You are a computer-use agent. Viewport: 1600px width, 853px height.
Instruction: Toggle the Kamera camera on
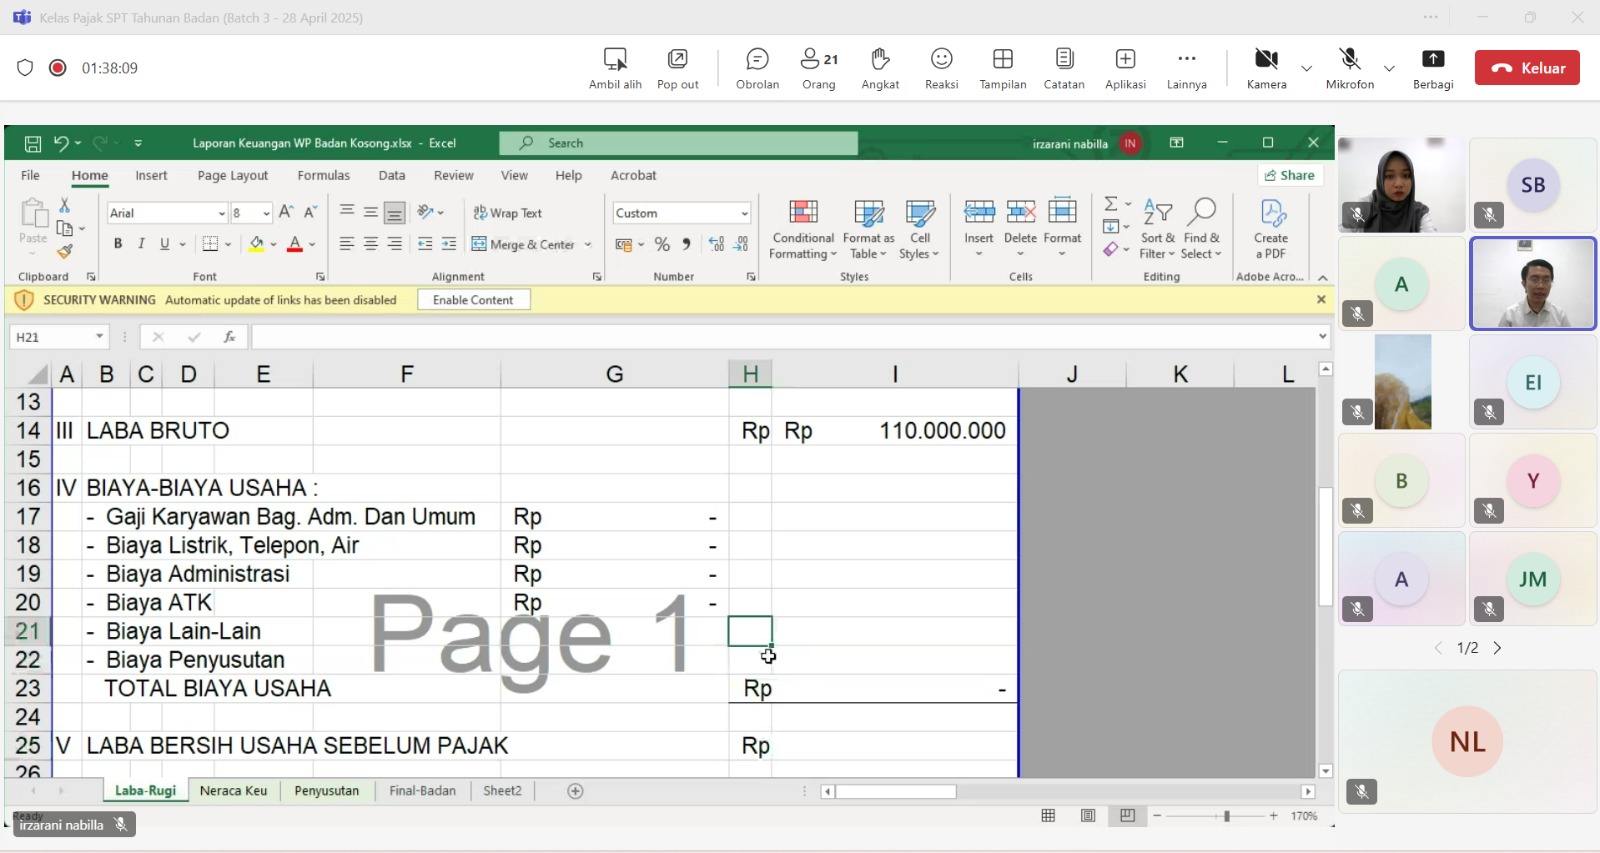click(1266, 68)
